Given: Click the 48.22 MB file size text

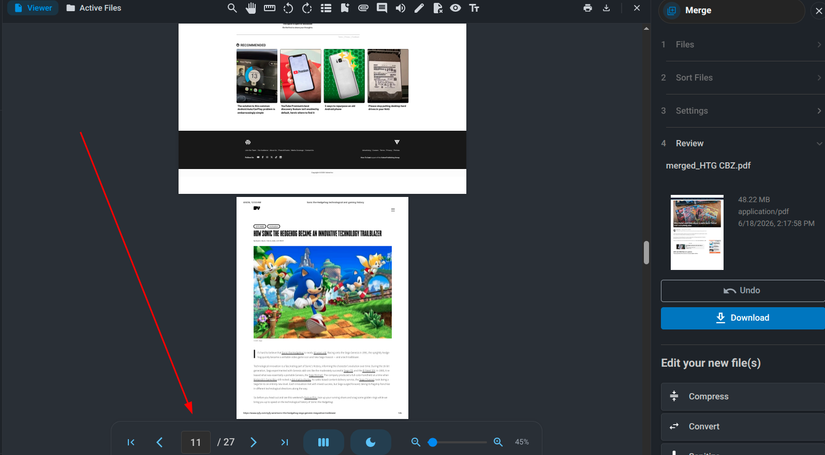Looking at the screenshot, I should pyautogui.click(x=753, y=200).
